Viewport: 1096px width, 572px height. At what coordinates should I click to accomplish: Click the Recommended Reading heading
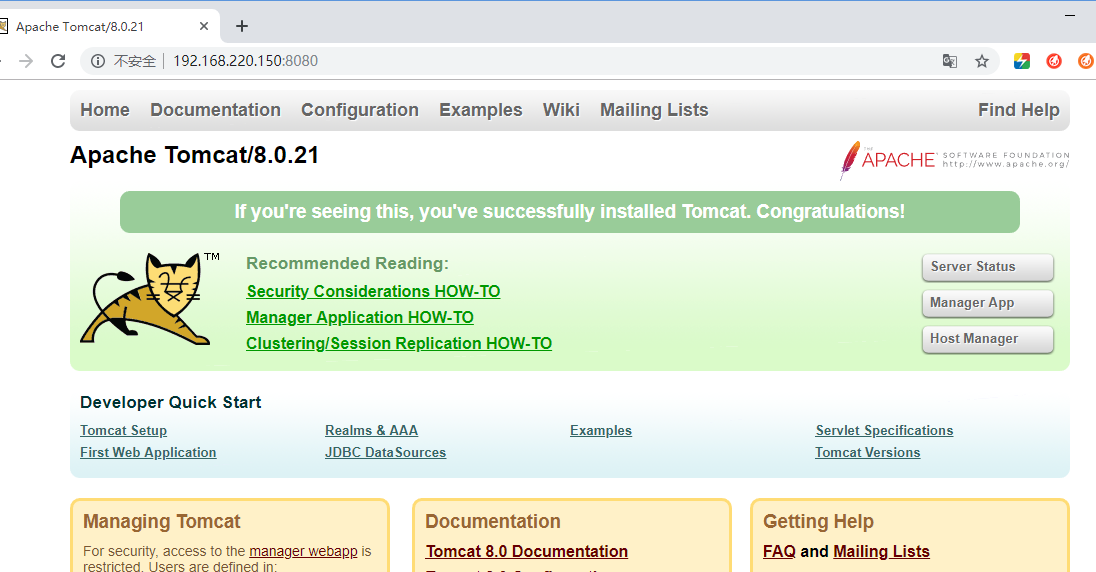pos(347,264)
